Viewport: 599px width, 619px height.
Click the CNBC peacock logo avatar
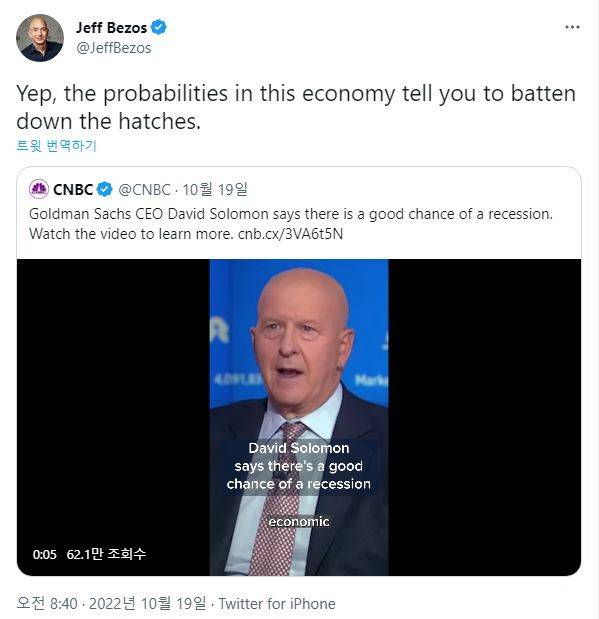coord(39,189)
